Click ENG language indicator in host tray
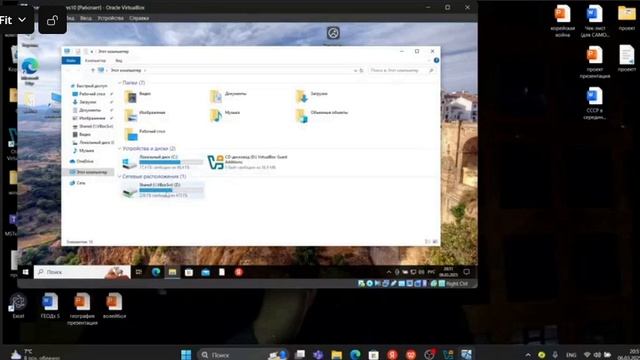The width and height of the screenshot is (640, 360). pyautogui.click(x=571, y=355)
